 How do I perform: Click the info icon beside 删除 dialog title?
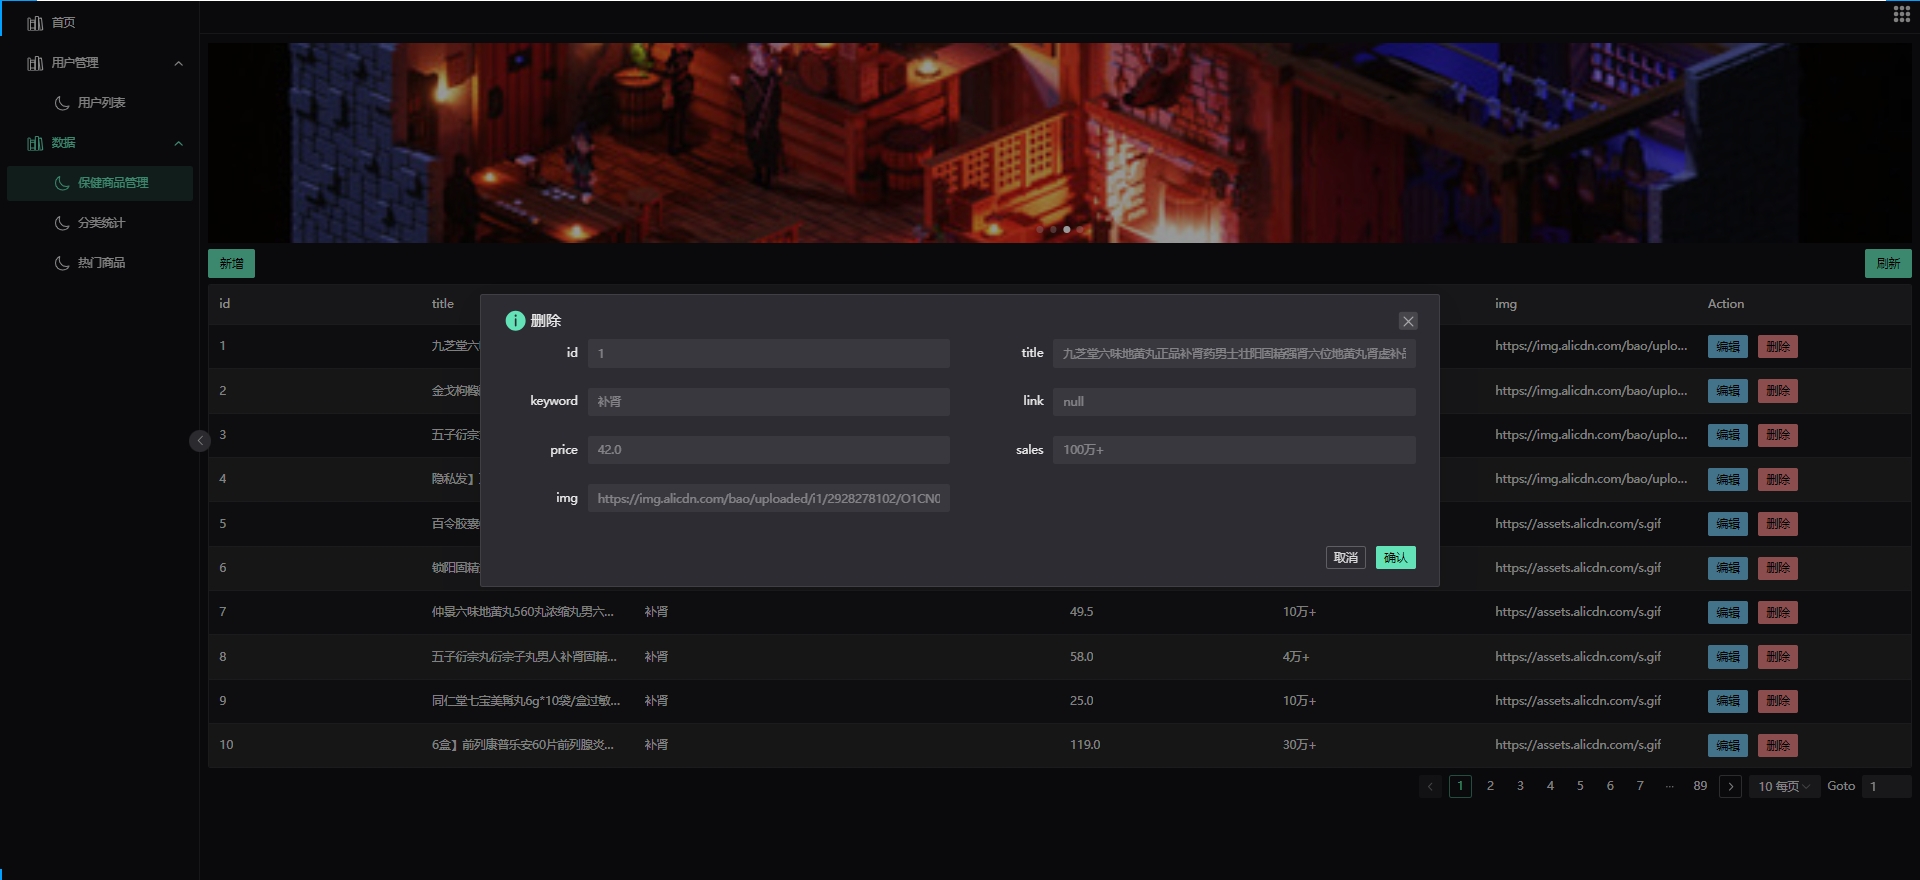pyautogui.click(x=515, y=320)
